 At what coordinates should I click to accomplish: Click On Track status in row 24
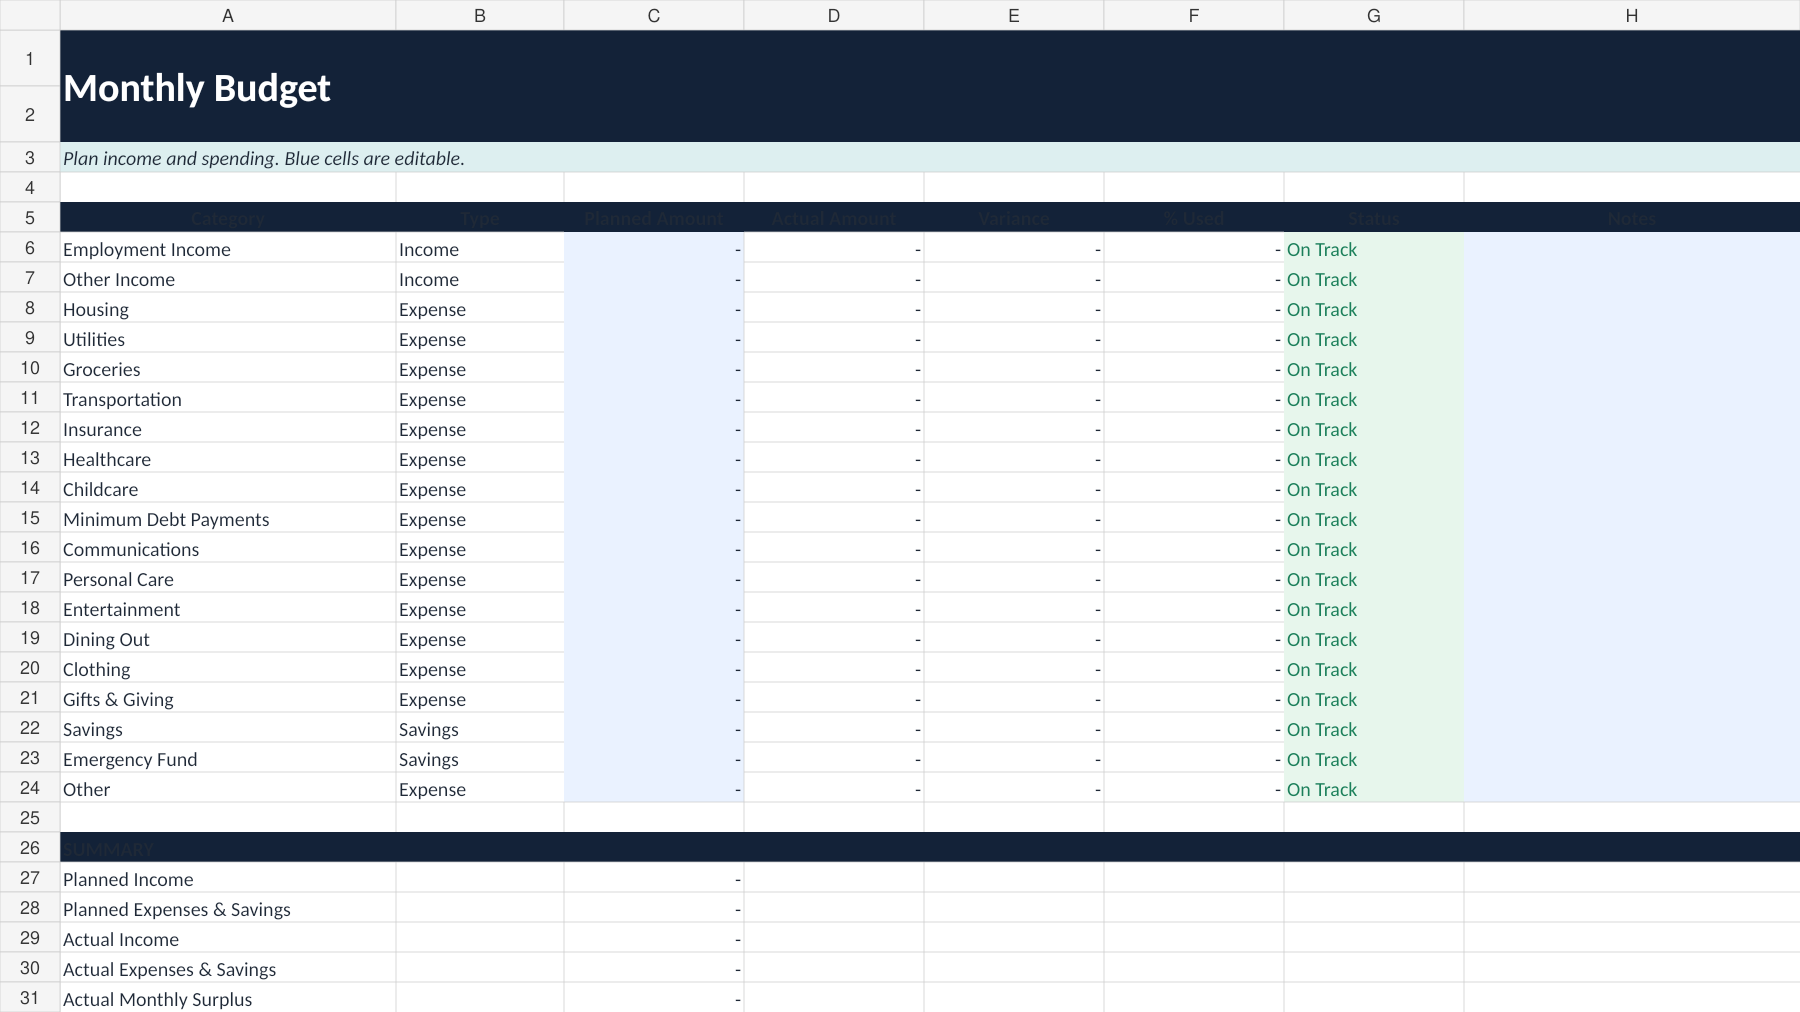click(x=1374, y=788)
